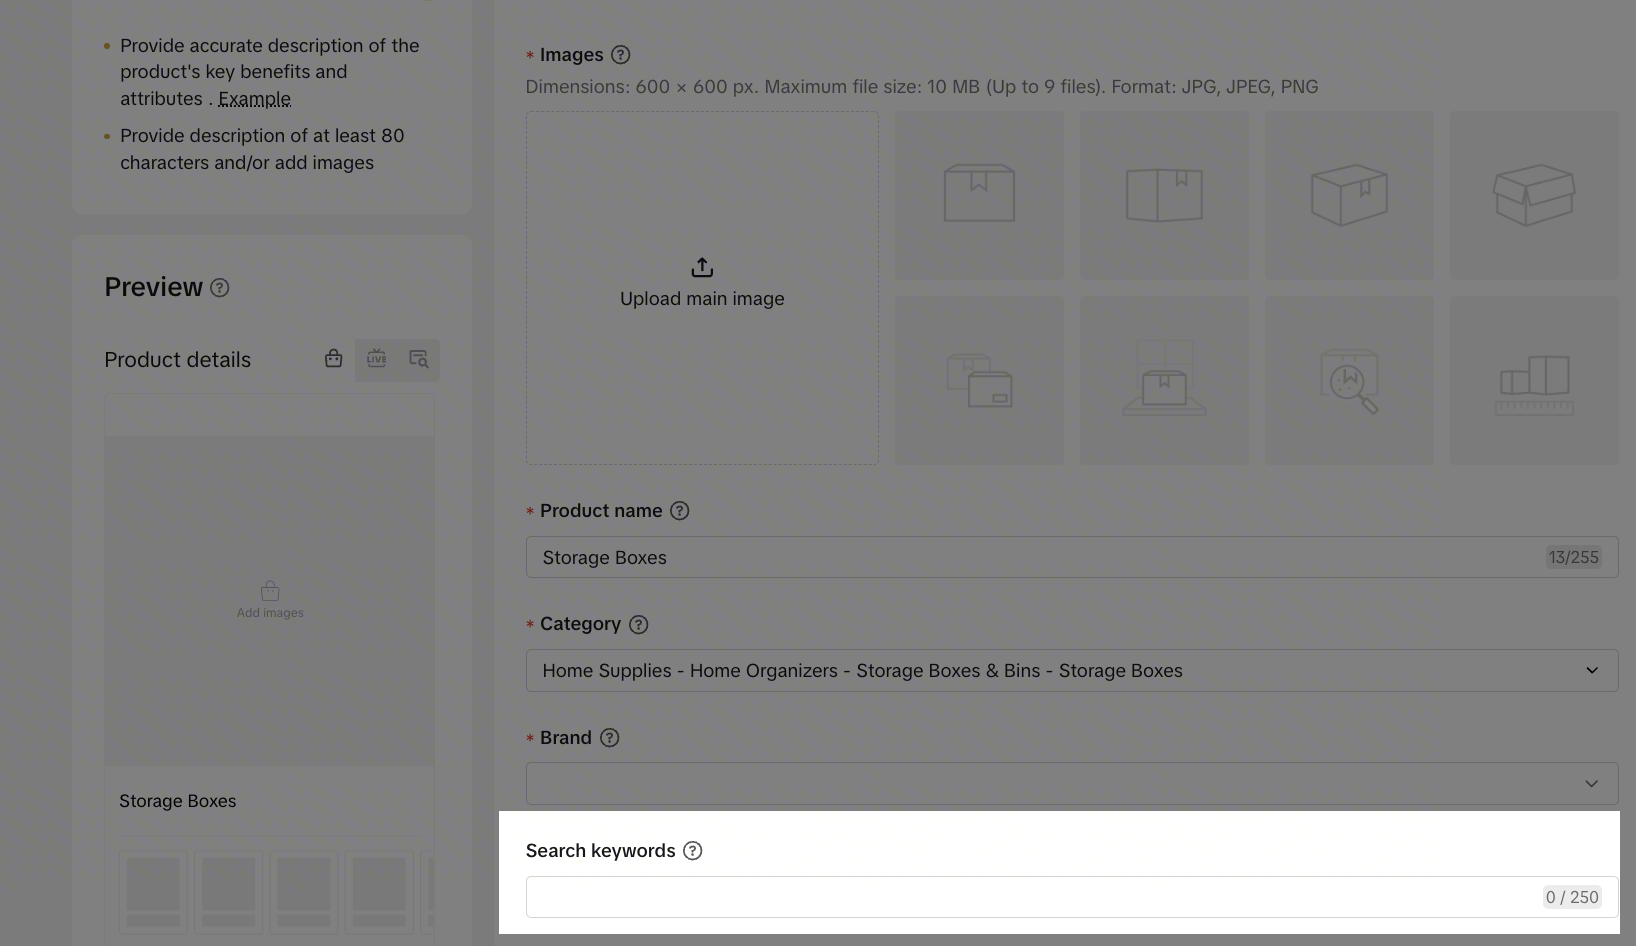The width and height of the screenshot is (1636, 946).
Task: Select the first front-view box image slot
Action: tap(979, 195)
